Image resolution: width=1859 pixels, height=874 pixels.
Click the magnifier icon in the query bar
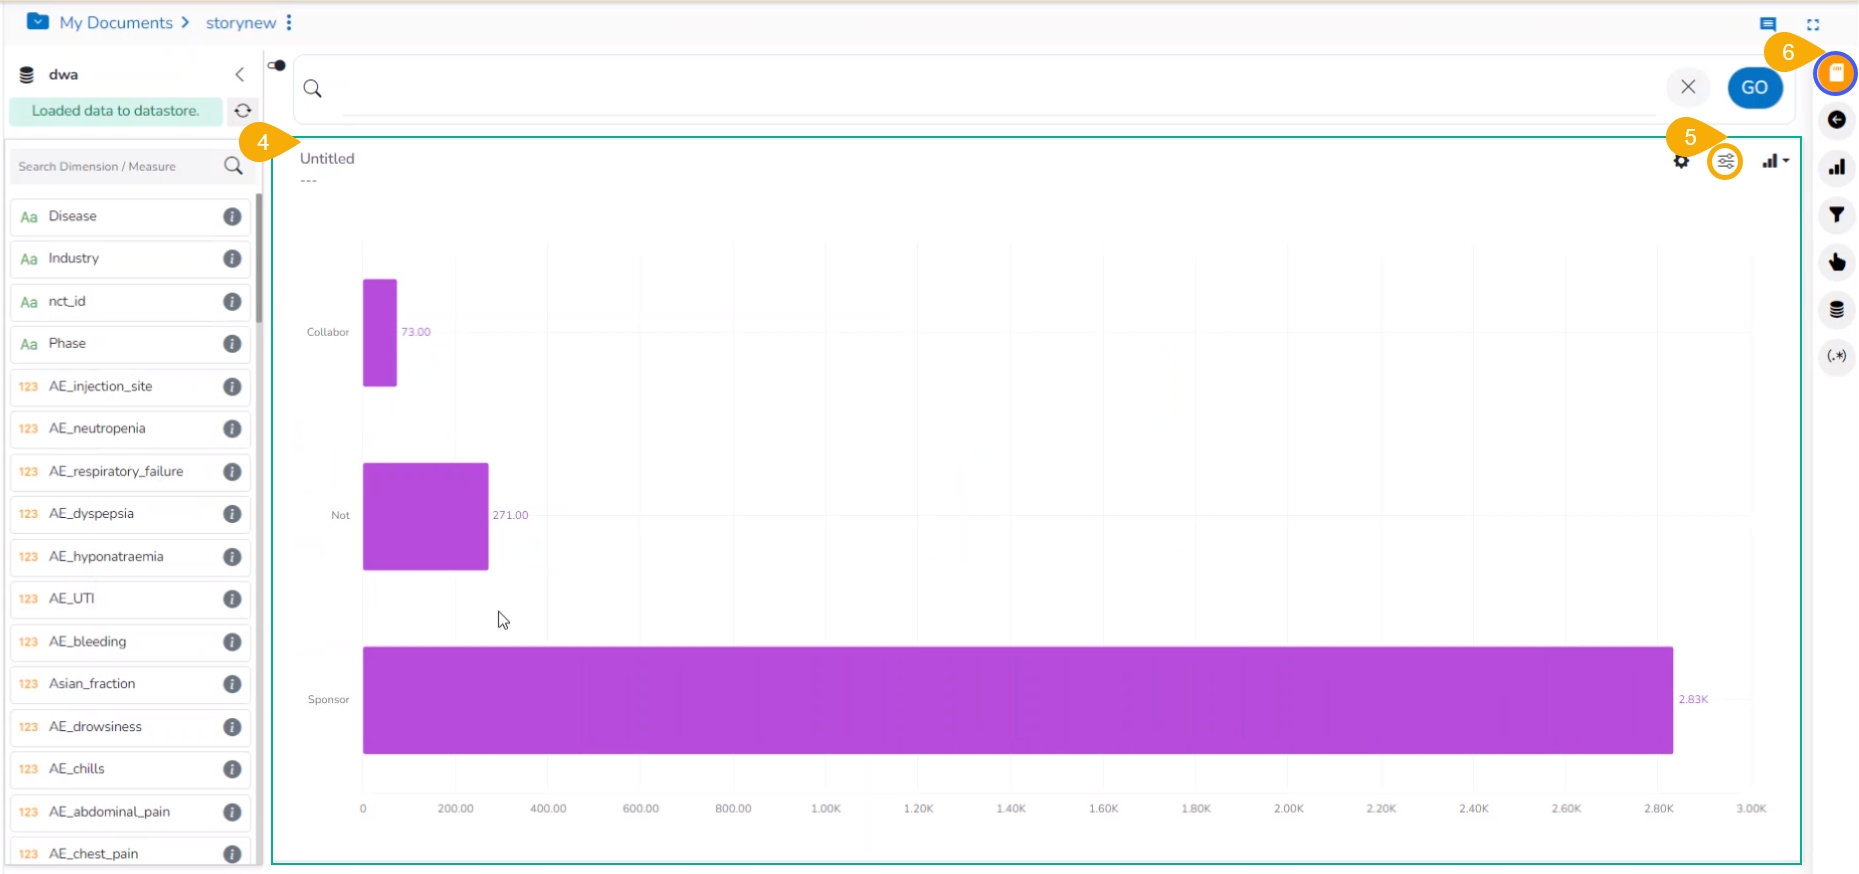pyautogui.click(x=313, y=88)
